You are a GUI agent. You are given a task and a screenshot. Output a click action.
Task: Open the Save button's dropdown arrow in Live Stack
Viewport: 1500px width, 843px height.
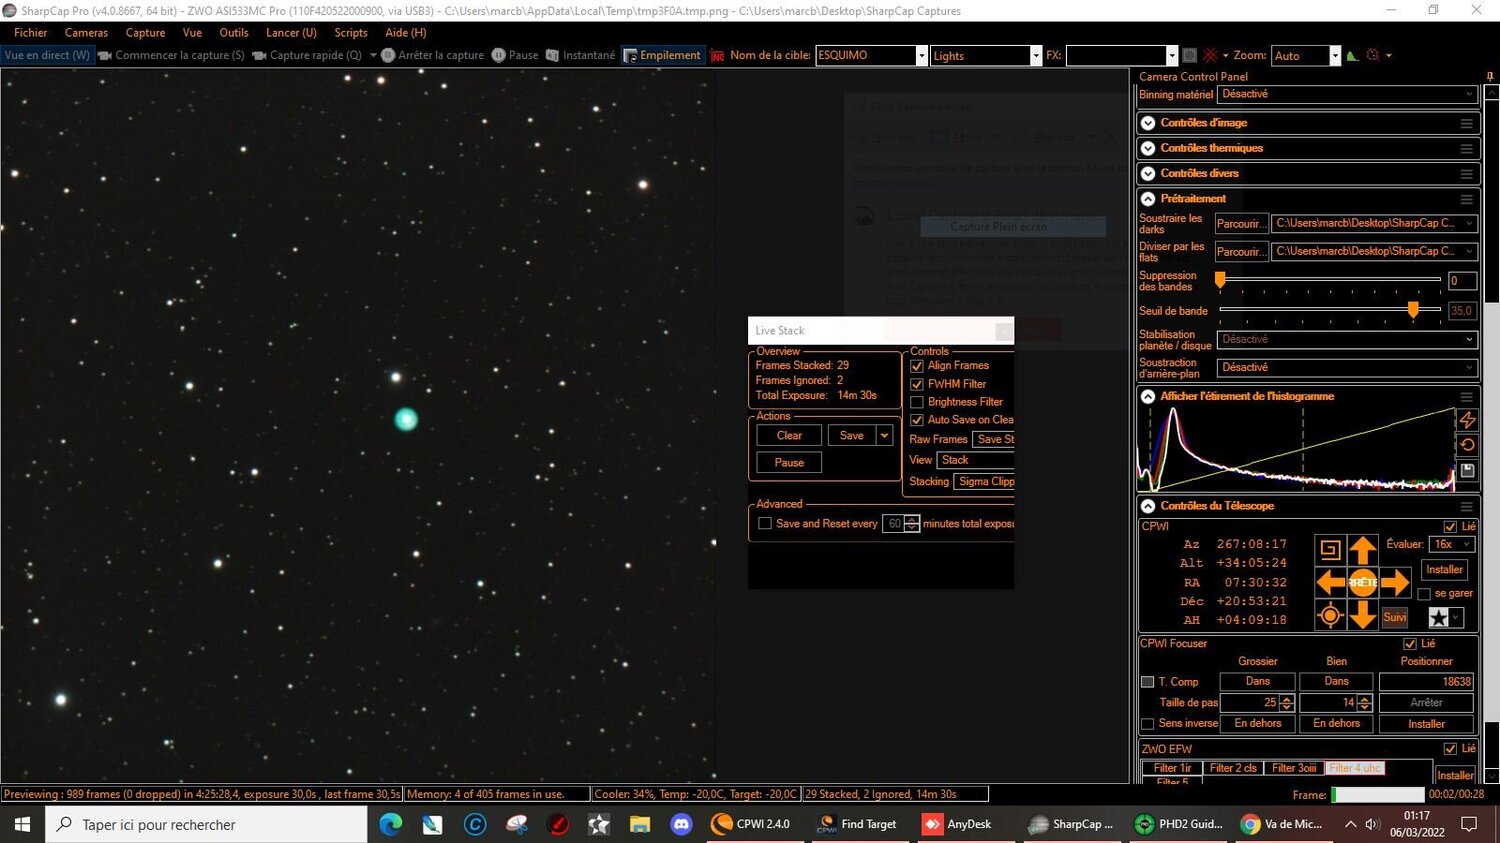tap(884, 436)
